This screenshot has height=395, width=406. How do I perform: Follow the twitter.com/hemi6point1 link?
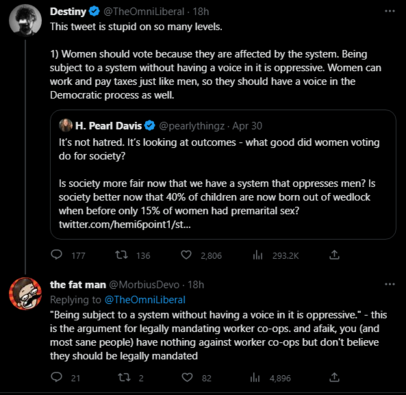(125, 224)
